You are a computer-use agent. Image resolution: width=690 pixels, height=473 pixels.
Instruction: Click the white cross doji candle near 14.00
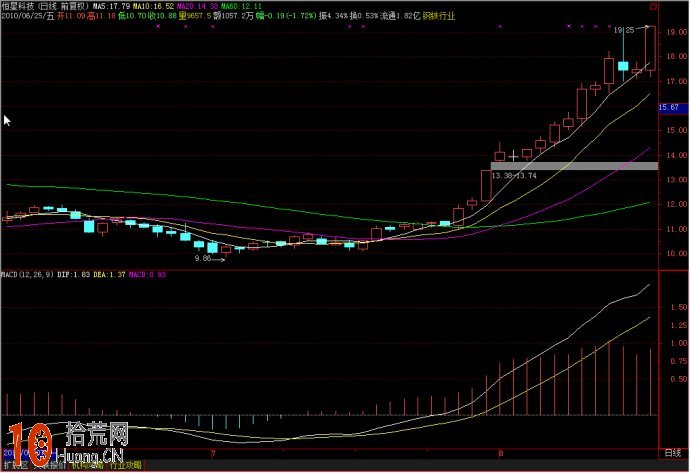click(x=514, y=155)
